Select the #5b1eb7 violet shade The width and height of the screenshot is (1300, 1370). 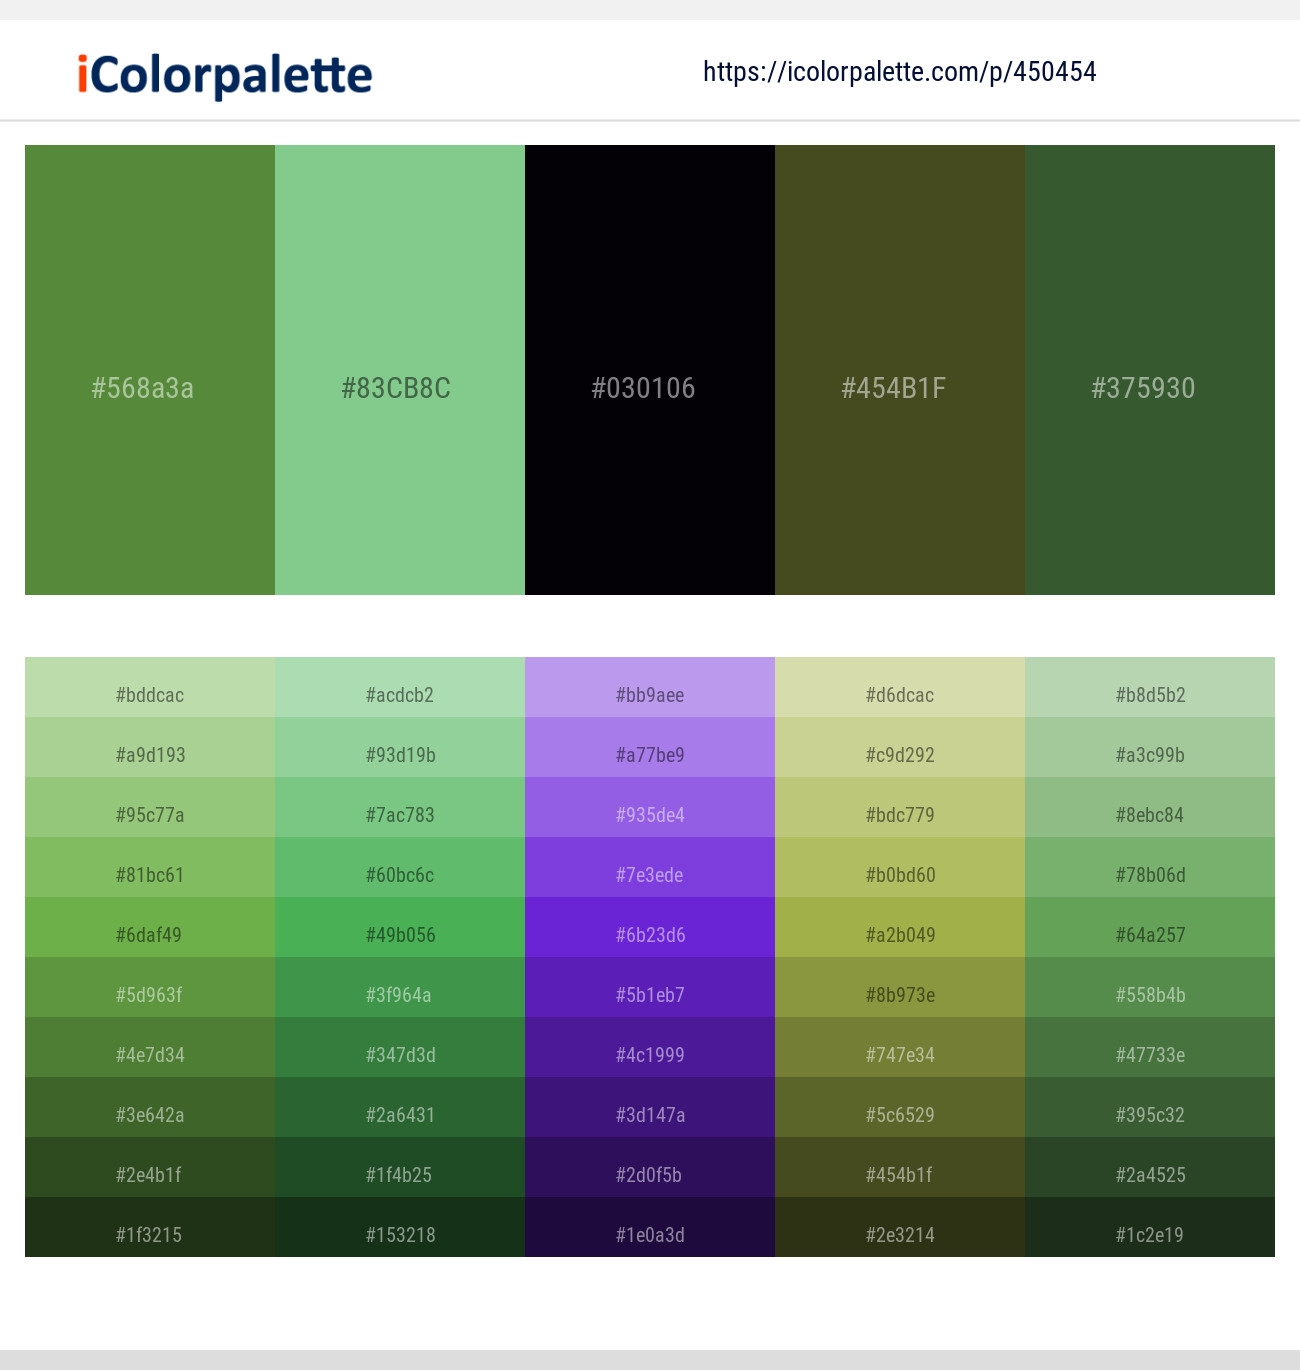pos(650,994)
